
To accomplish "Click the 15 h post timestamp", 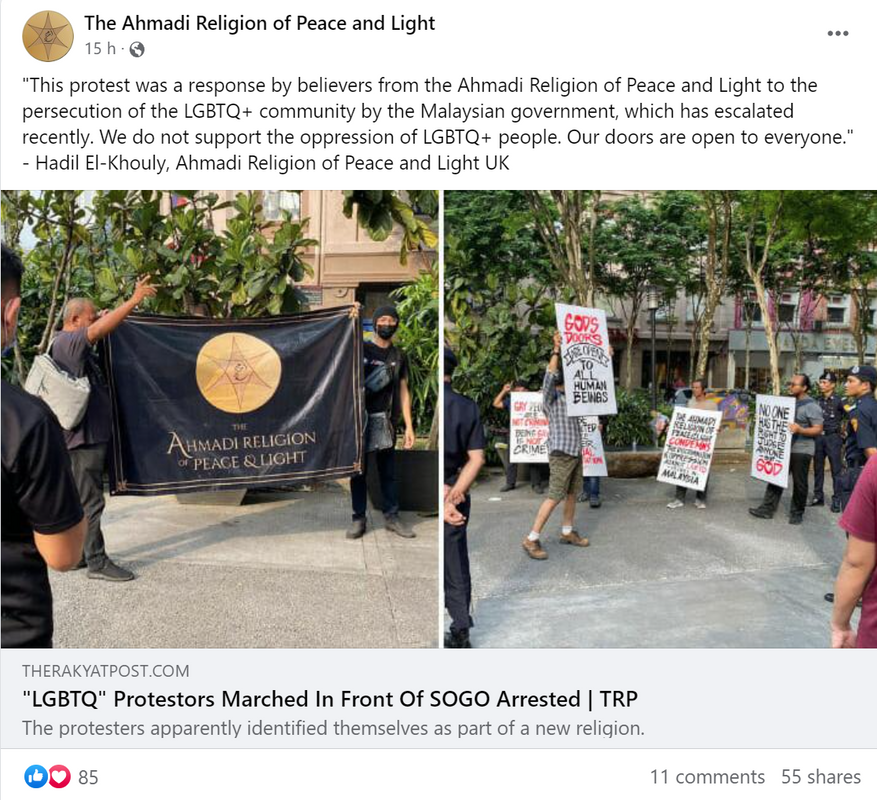I will click(100, 49).
